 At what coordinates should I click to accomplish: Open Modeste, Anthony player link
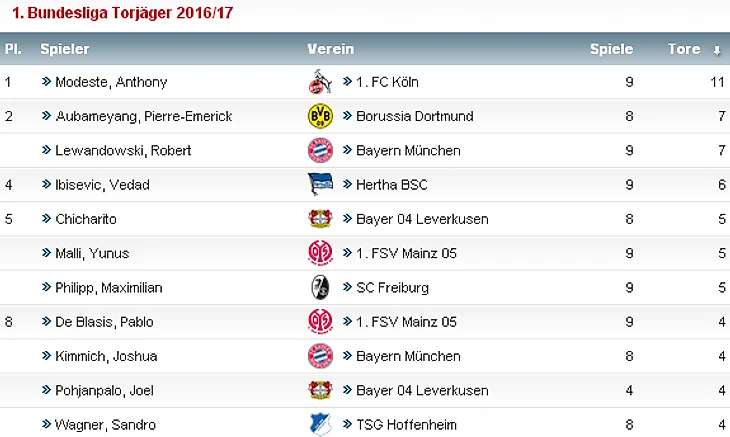(111, 82)
